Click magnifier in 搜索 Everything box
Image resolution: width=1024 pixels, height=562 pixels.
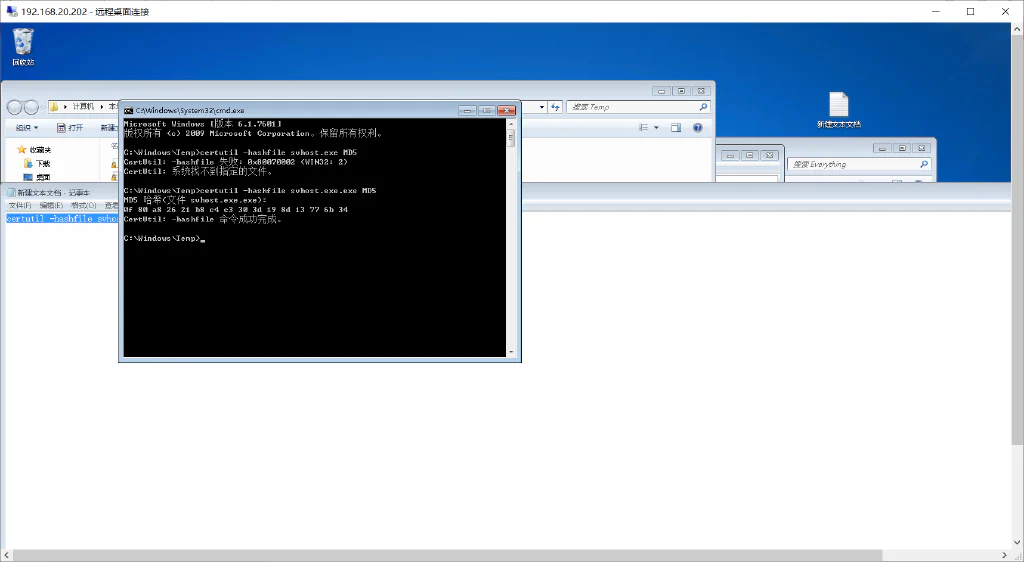pos(924,164)
